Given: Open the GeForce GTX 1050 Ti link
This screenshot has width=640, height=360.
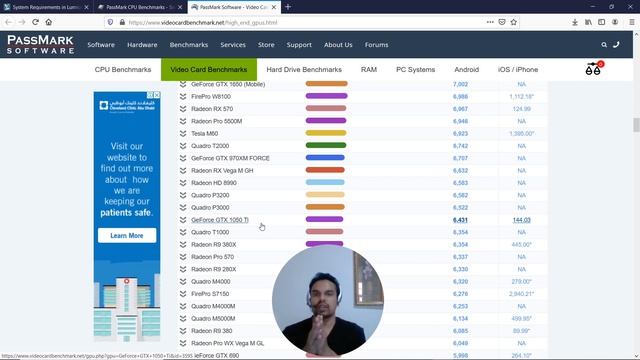Looking at the screenshot, I should pos(220,220).
